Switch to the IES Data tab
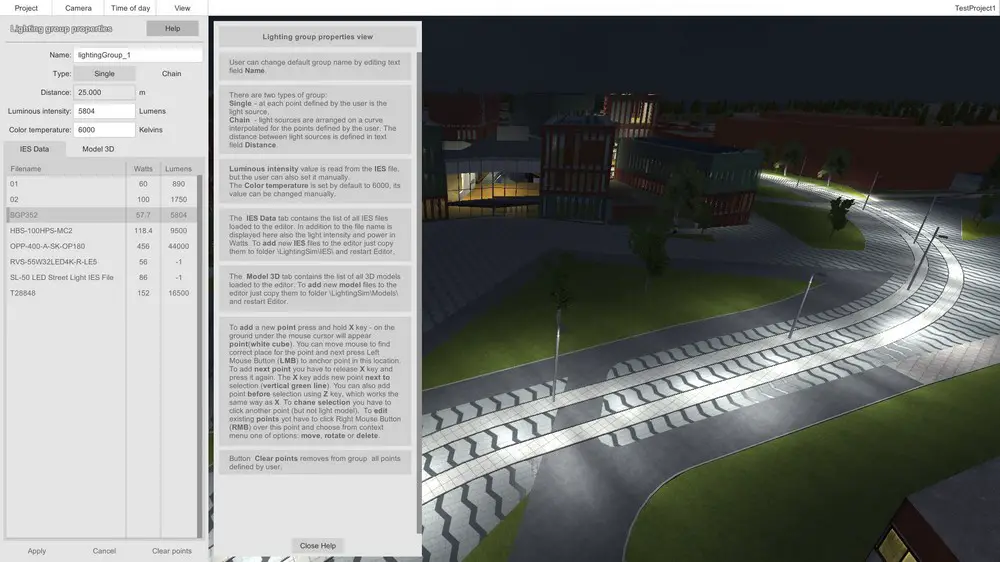1000x562 pixels. [x=34, y=149]
